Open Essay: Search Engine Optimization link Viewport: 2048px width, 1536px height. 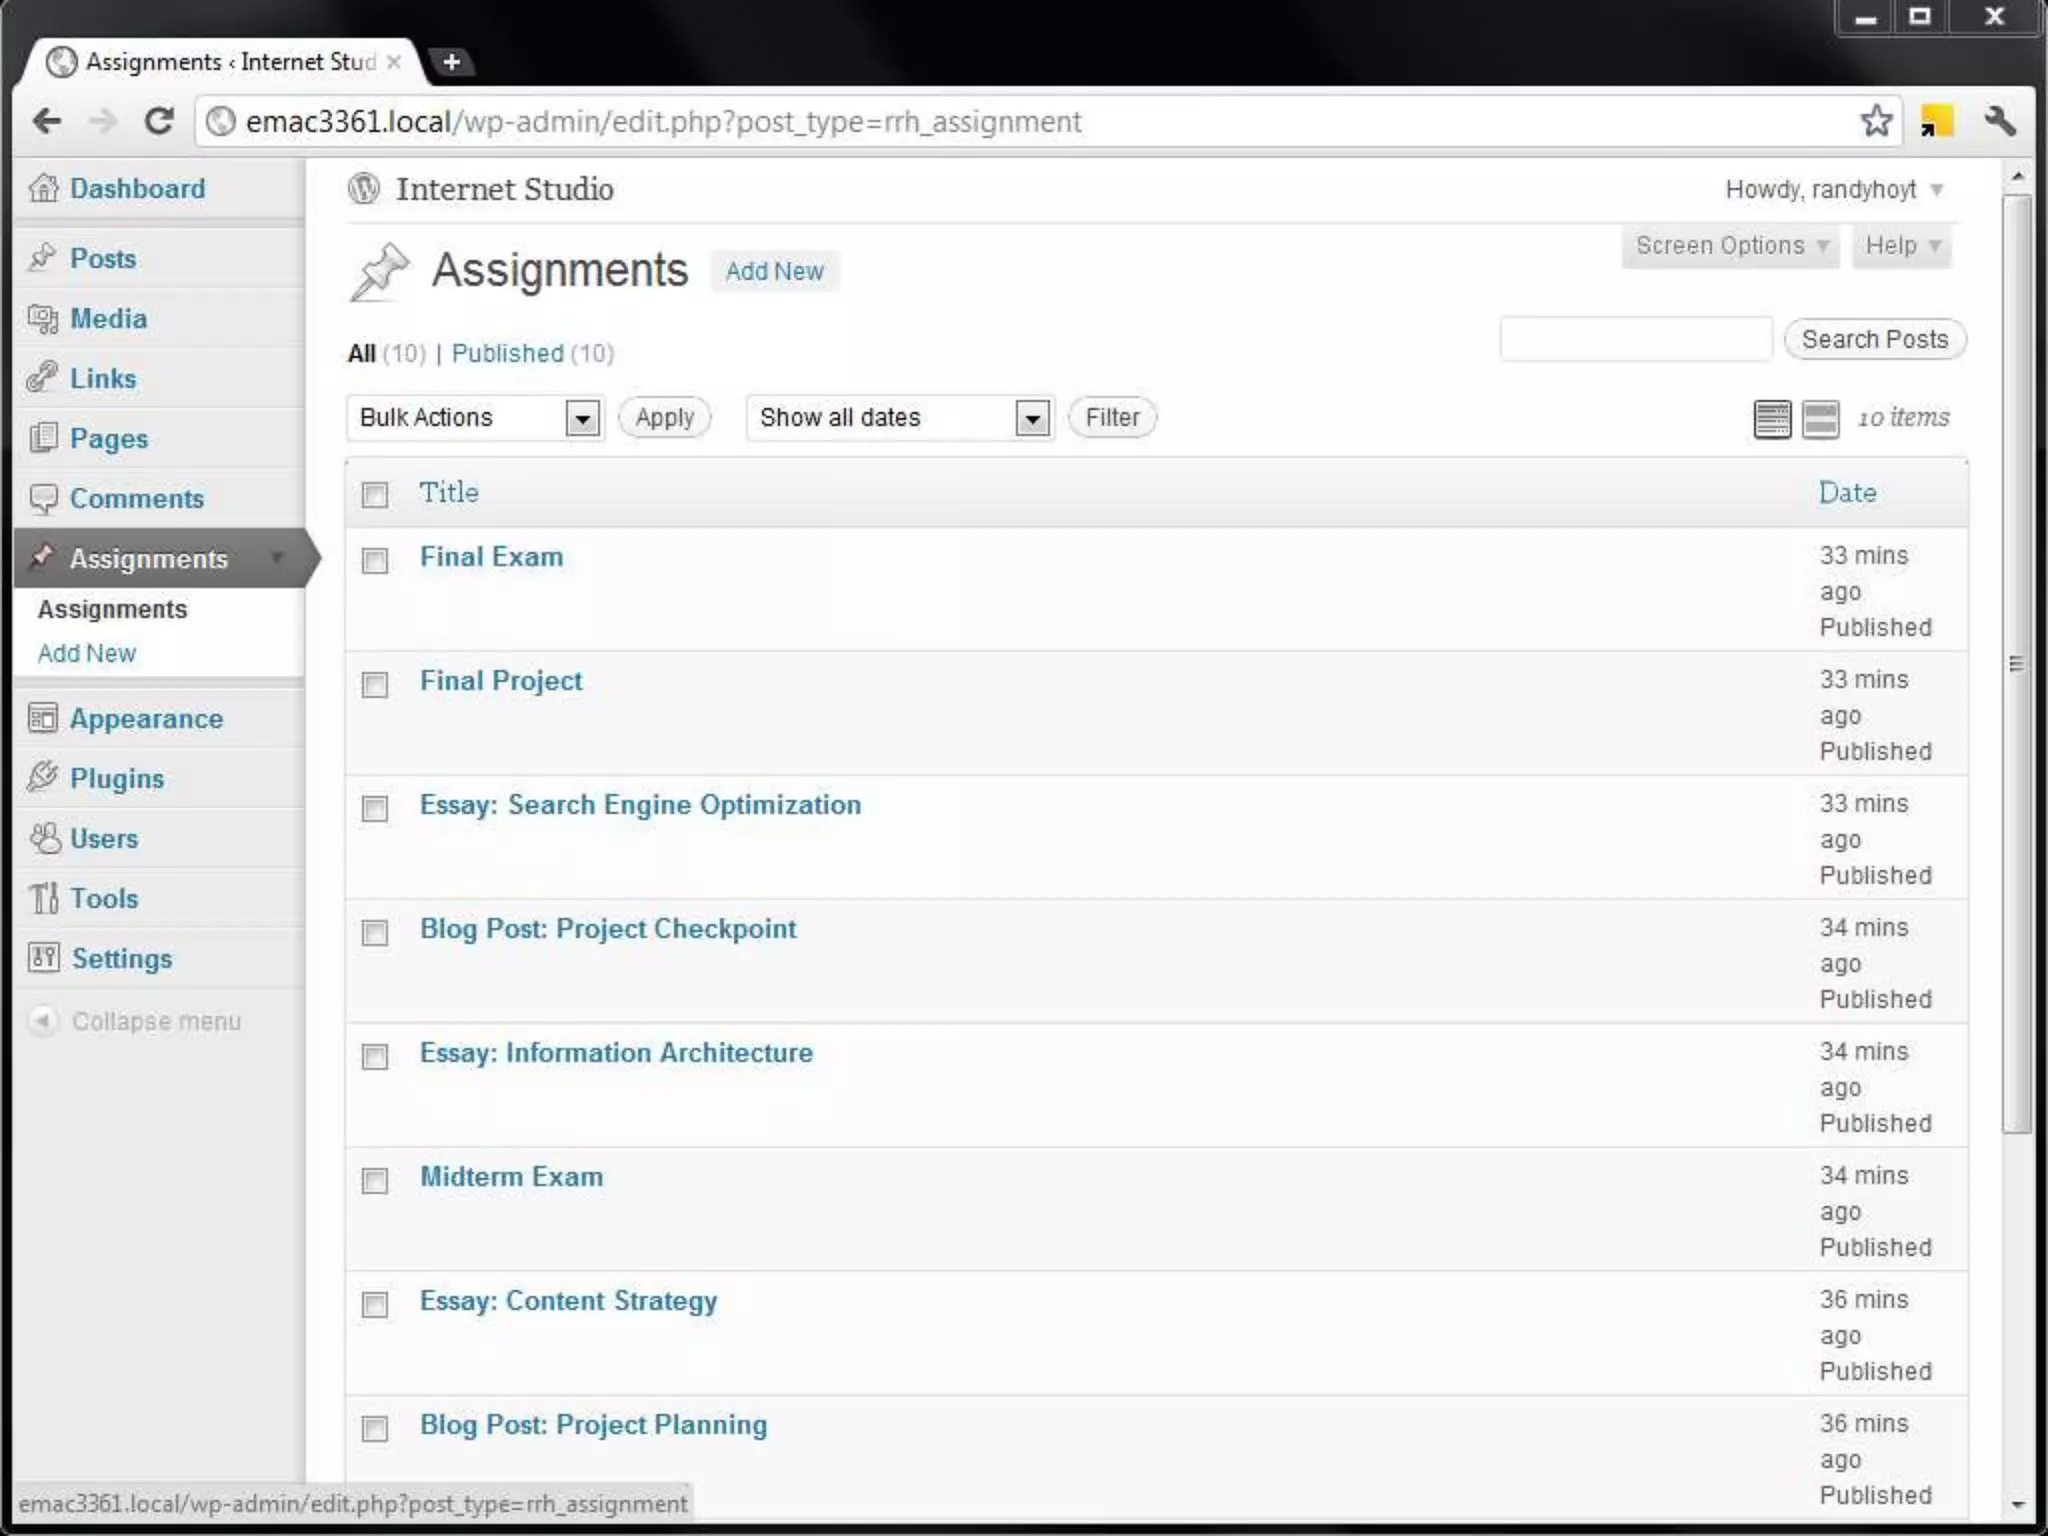[x=640, y=805]
